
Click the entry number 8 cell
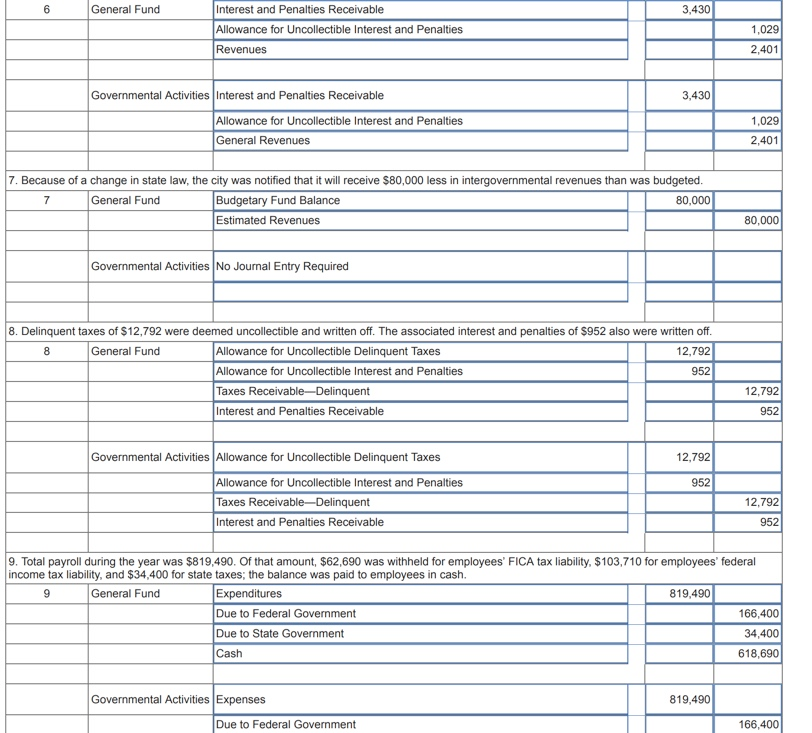coord(47,351)
